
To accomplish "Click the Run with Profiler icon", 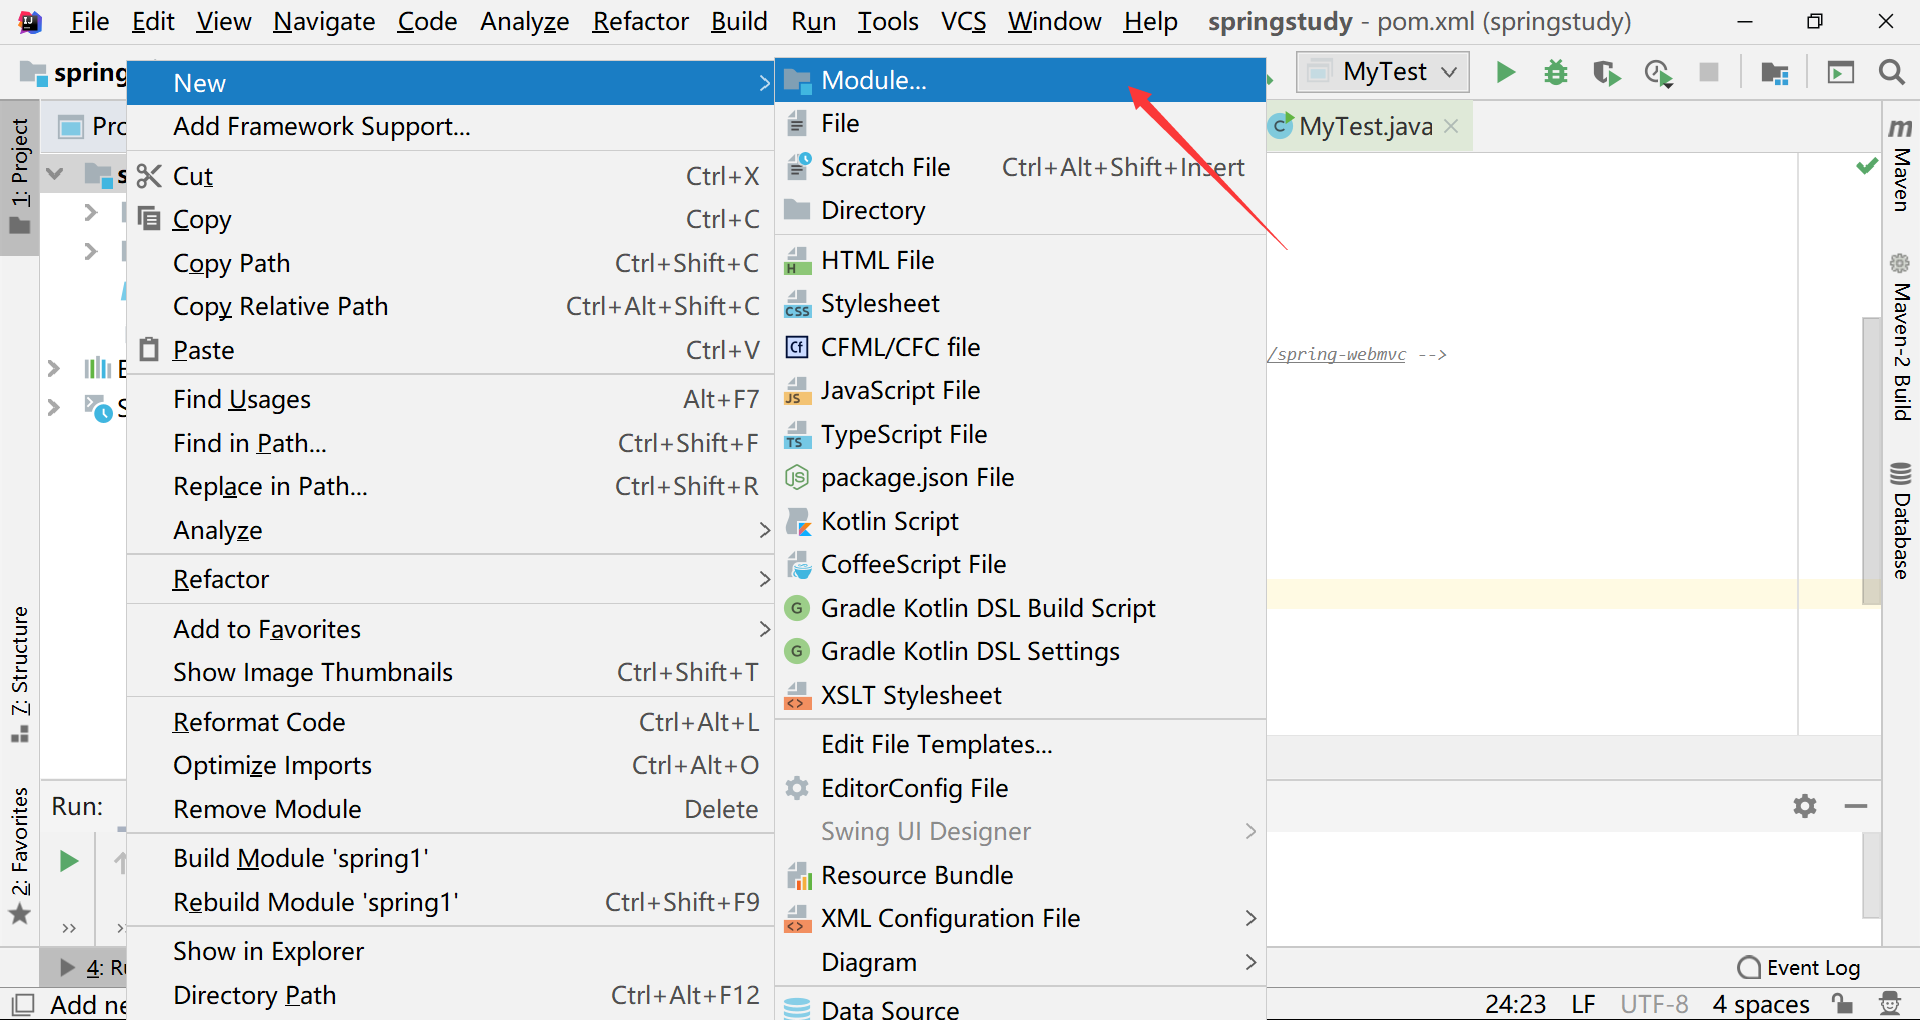I will [1659, 73].
